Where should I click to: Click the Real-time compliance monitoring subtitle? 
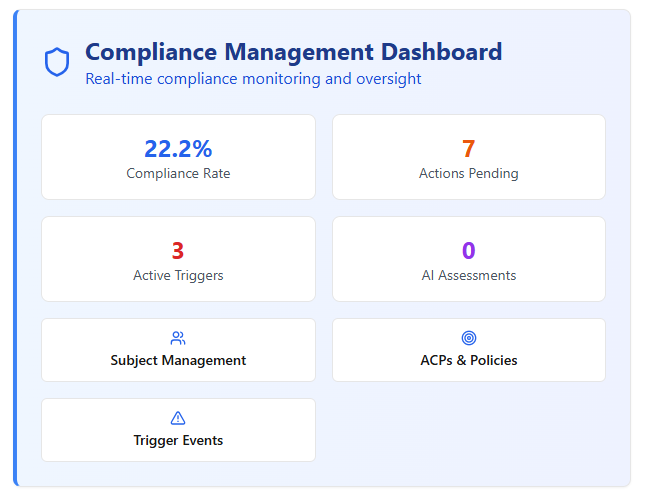click(253, 79)
